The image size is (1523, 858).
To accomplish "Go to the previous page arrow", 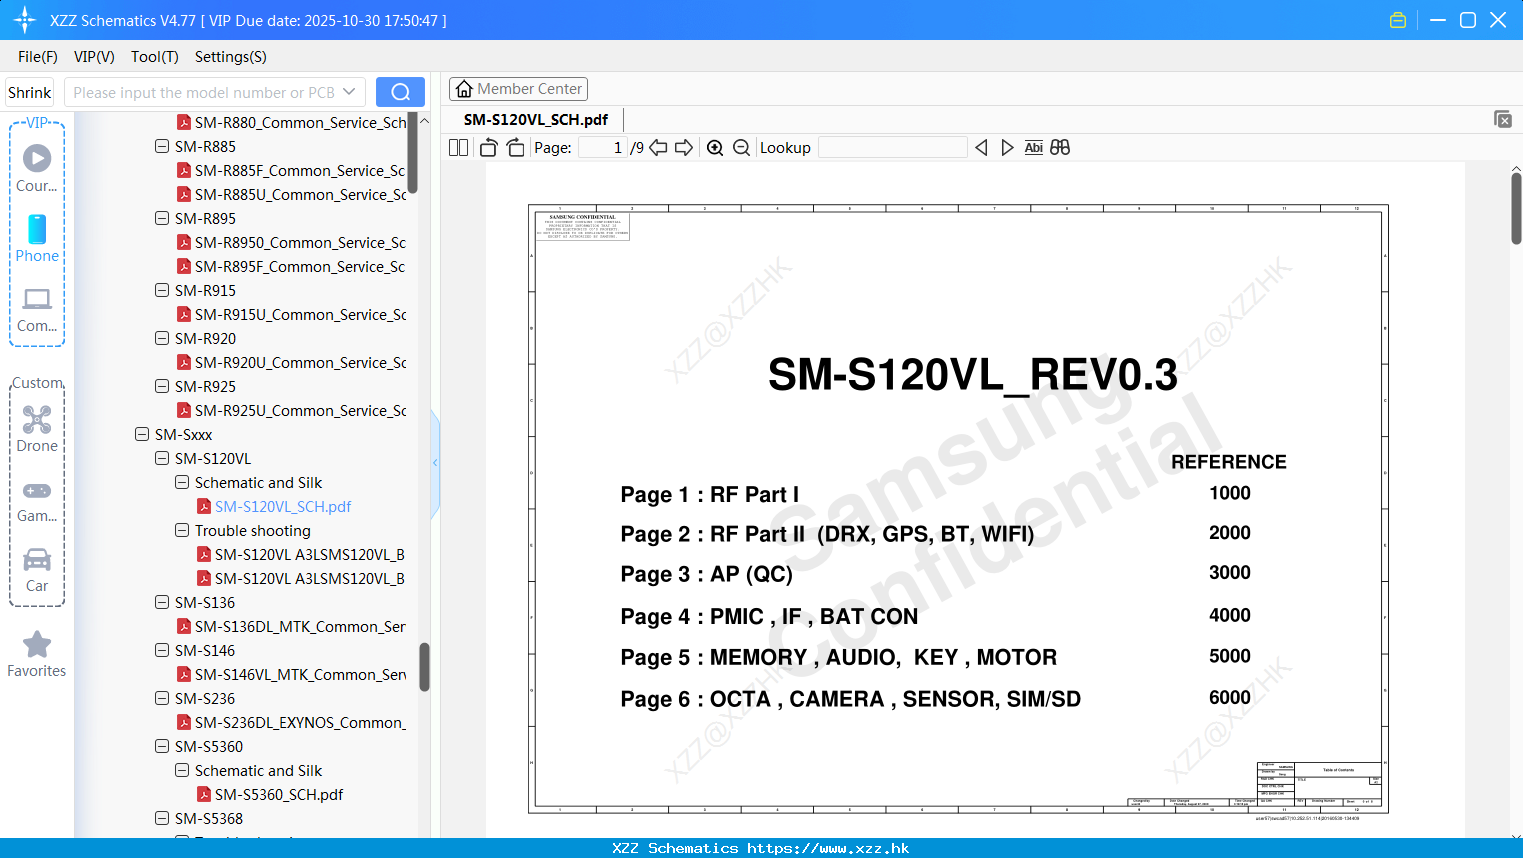I will 658,147.
